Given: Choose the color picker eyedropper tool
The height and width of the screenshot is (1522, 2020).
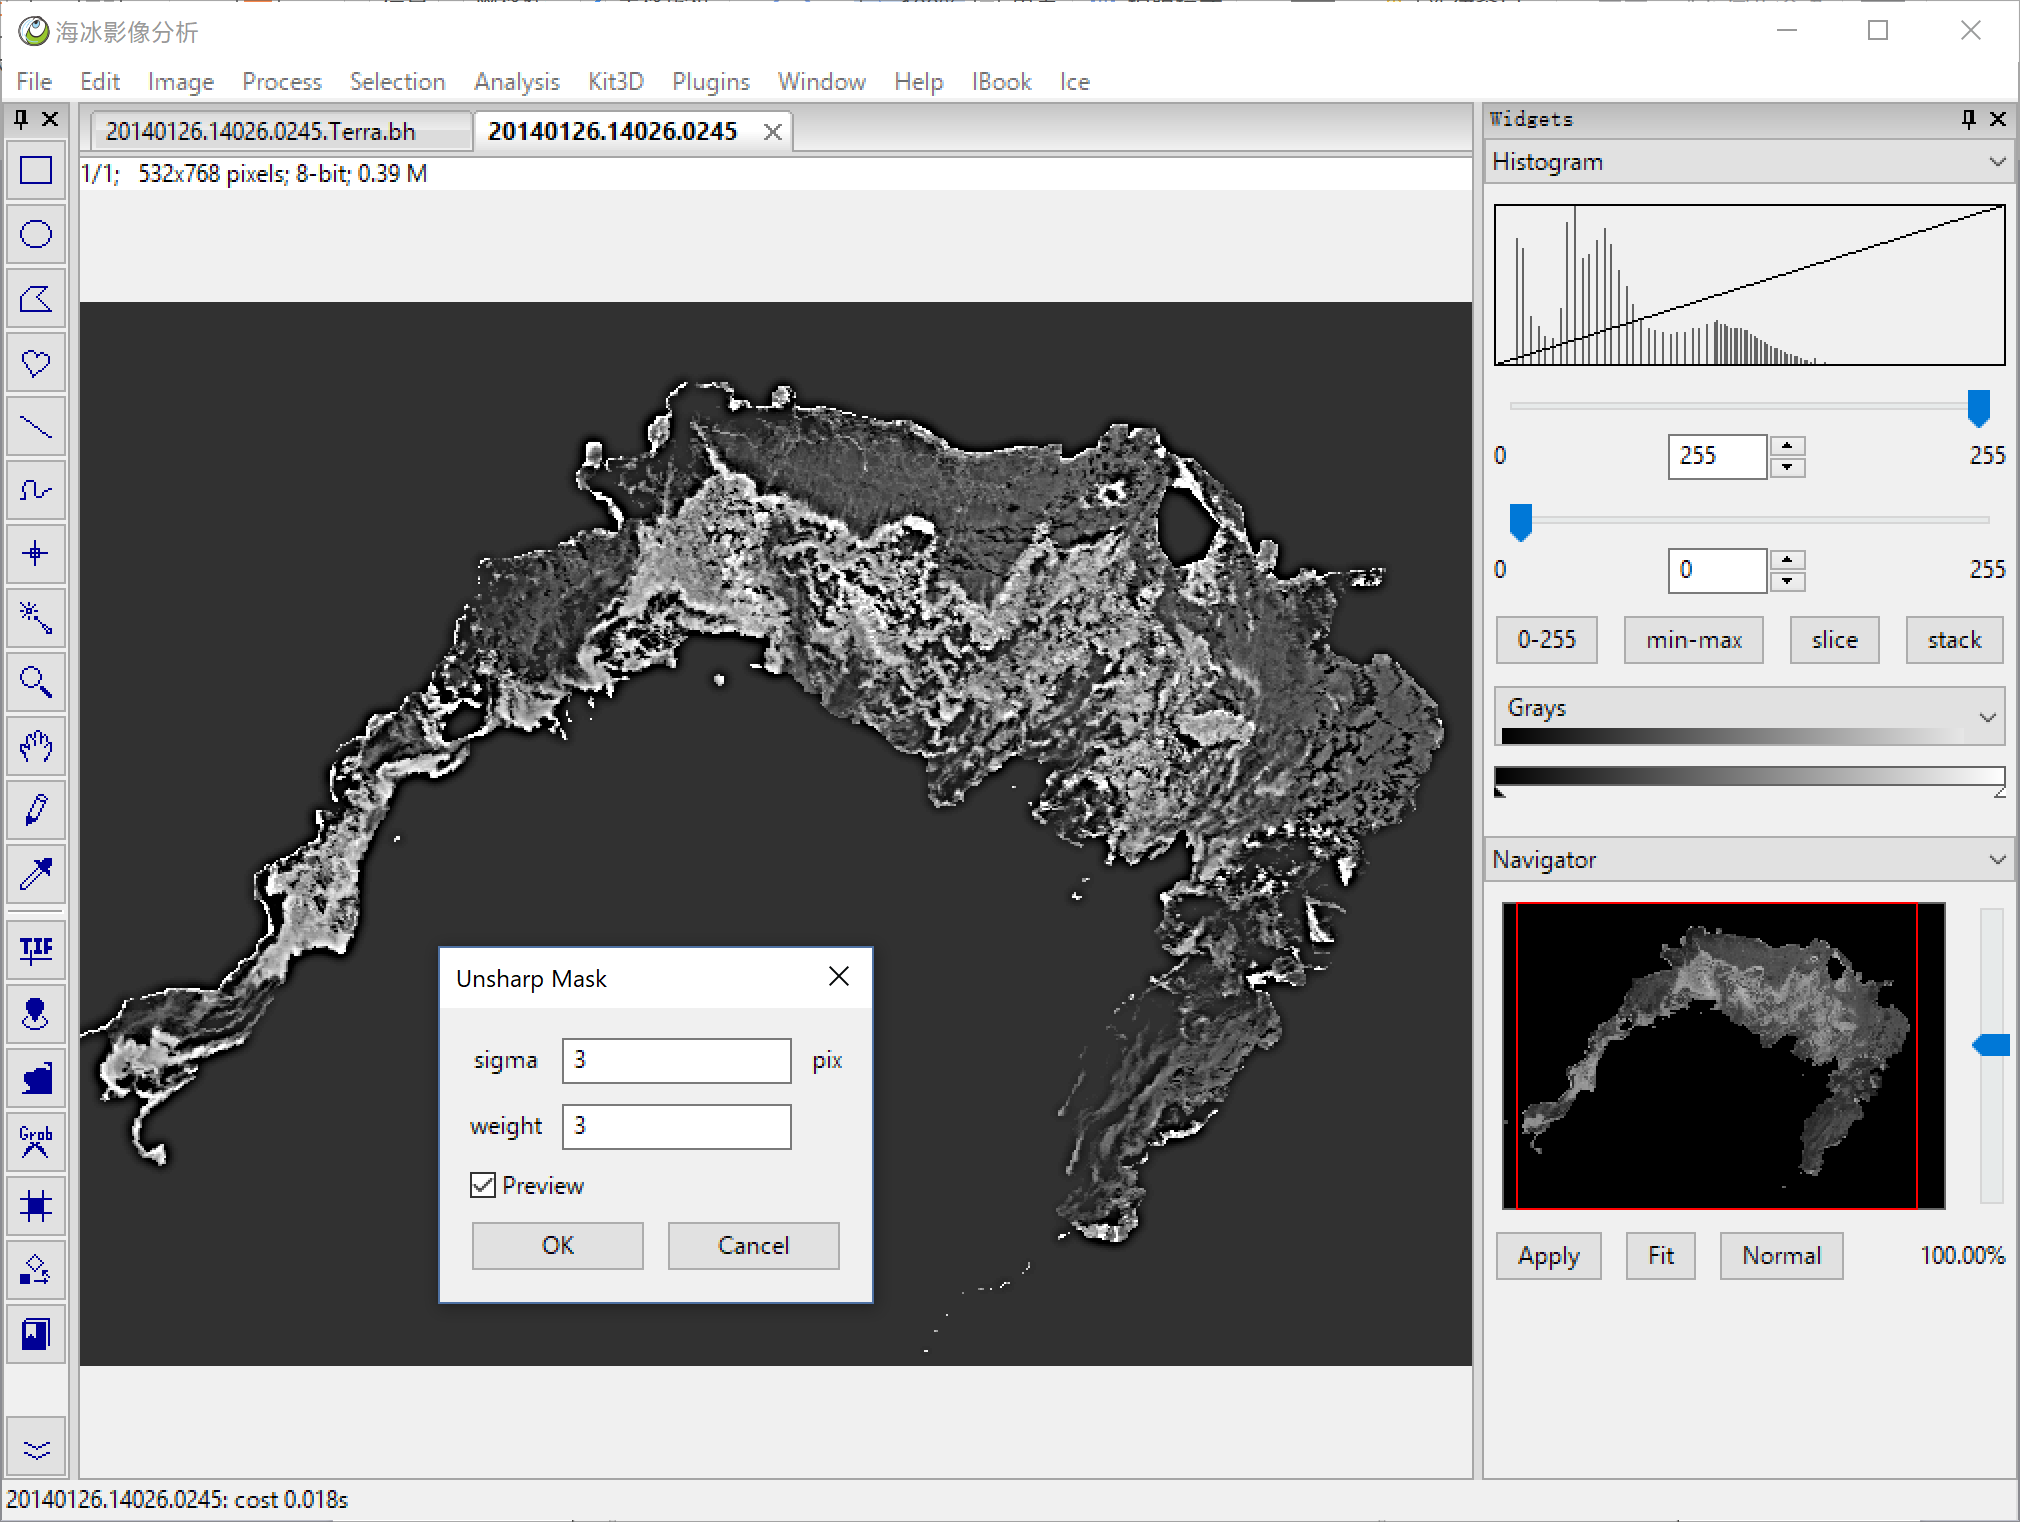Looking at the screenshot, I should [x=36, y=874].
